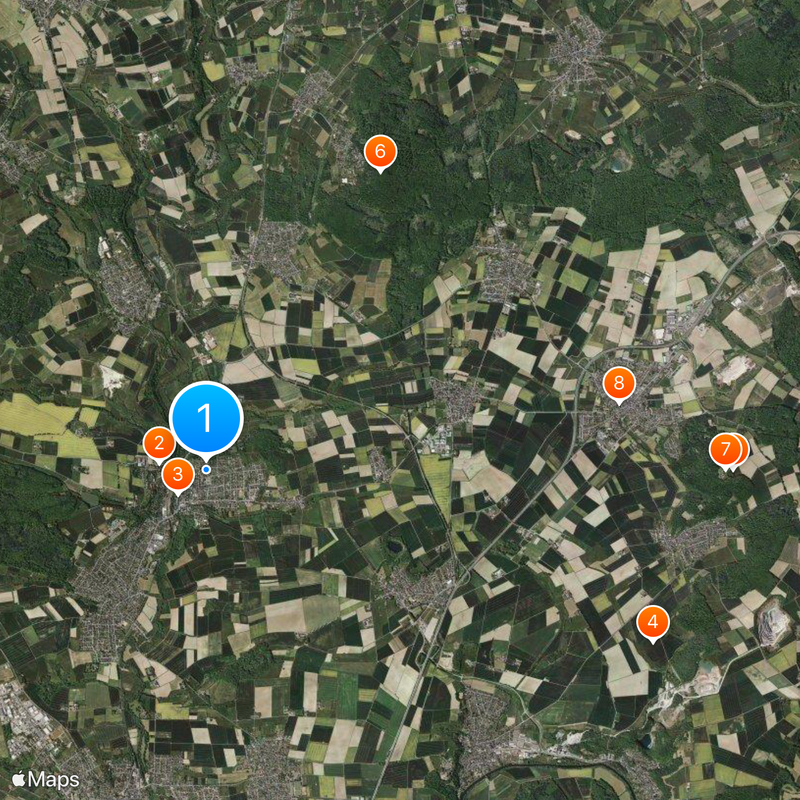This screenshot has height=800, width=800.
Task: Click the white quarry east of pin 4
Action: coord(769,624)
